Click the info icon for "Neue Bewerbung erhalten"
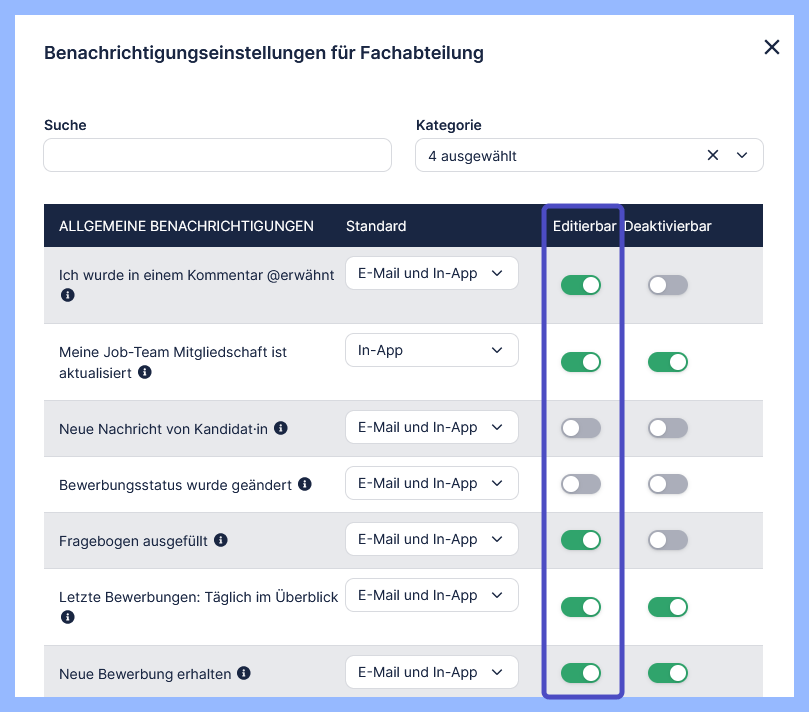This screenshot has height=712, width=809. pyautogui.click(x=244, y=673)
